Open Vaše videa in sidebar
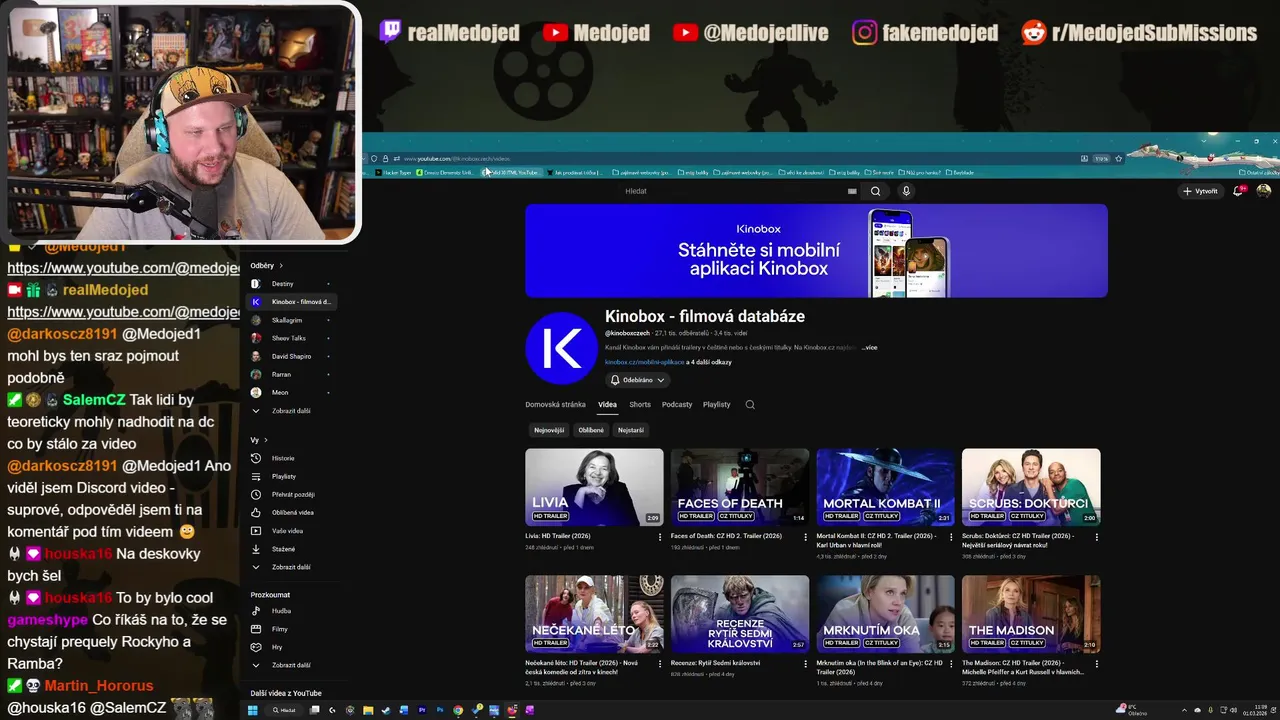The height and width of the screenshot is (720, 1280). pos(291,531)
